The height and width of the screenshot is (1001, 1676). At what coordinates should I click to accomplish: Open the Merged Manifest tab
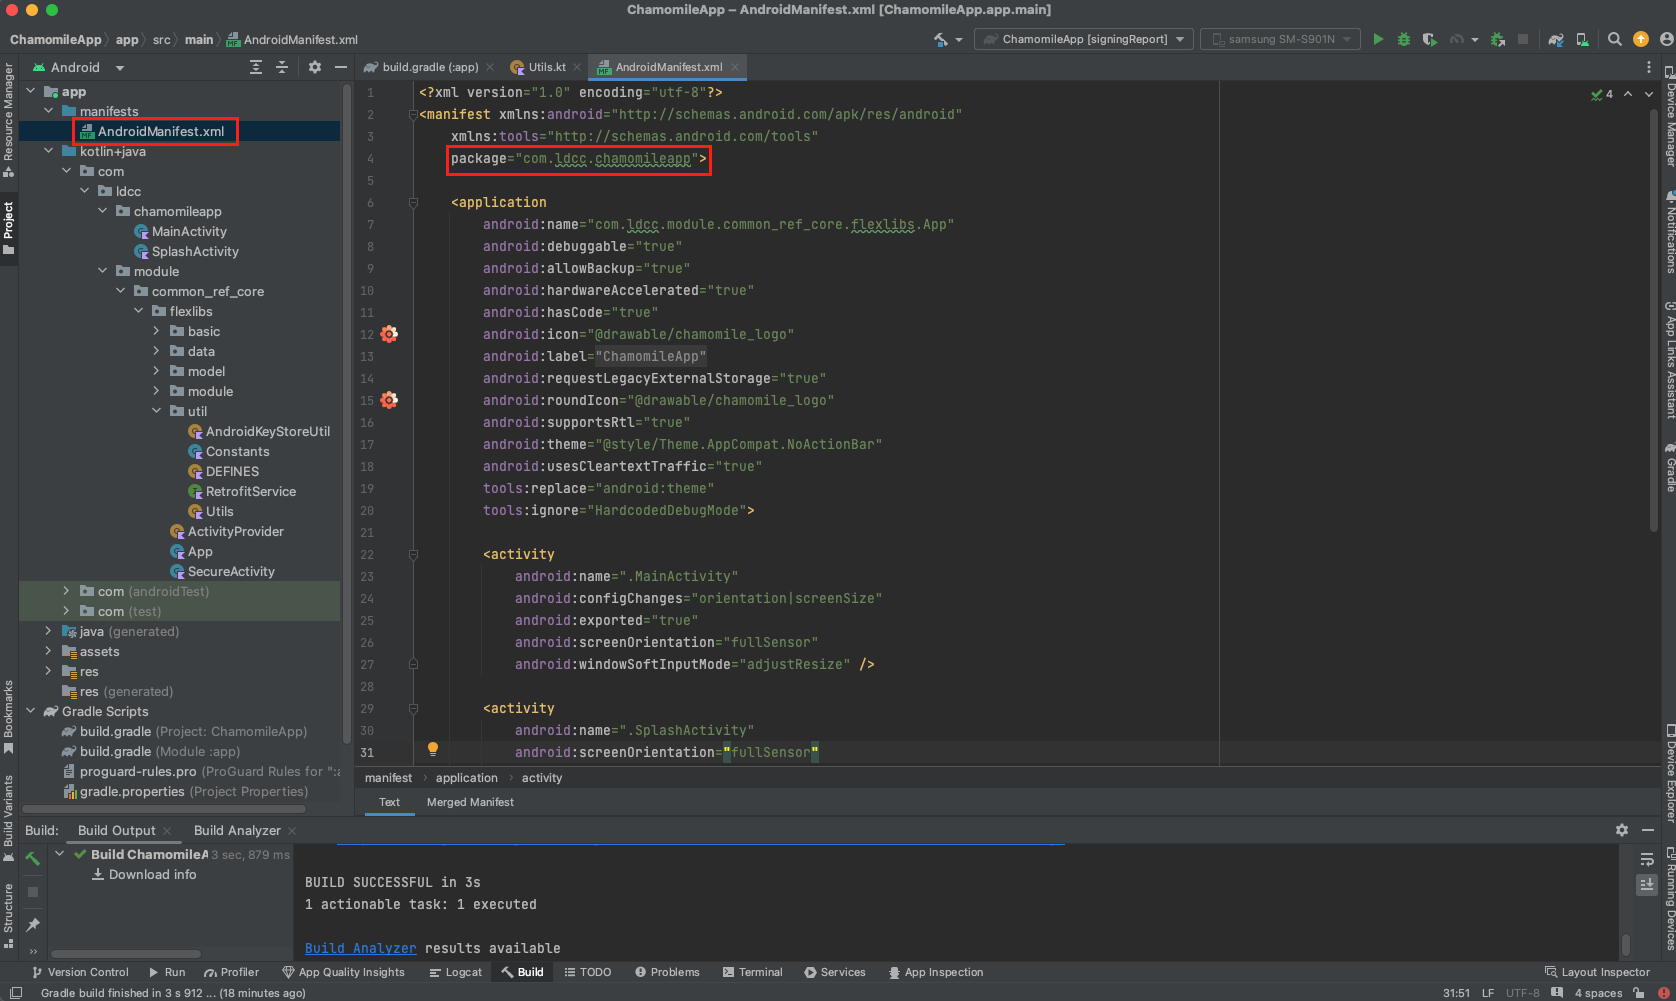[x=470, y=802]
